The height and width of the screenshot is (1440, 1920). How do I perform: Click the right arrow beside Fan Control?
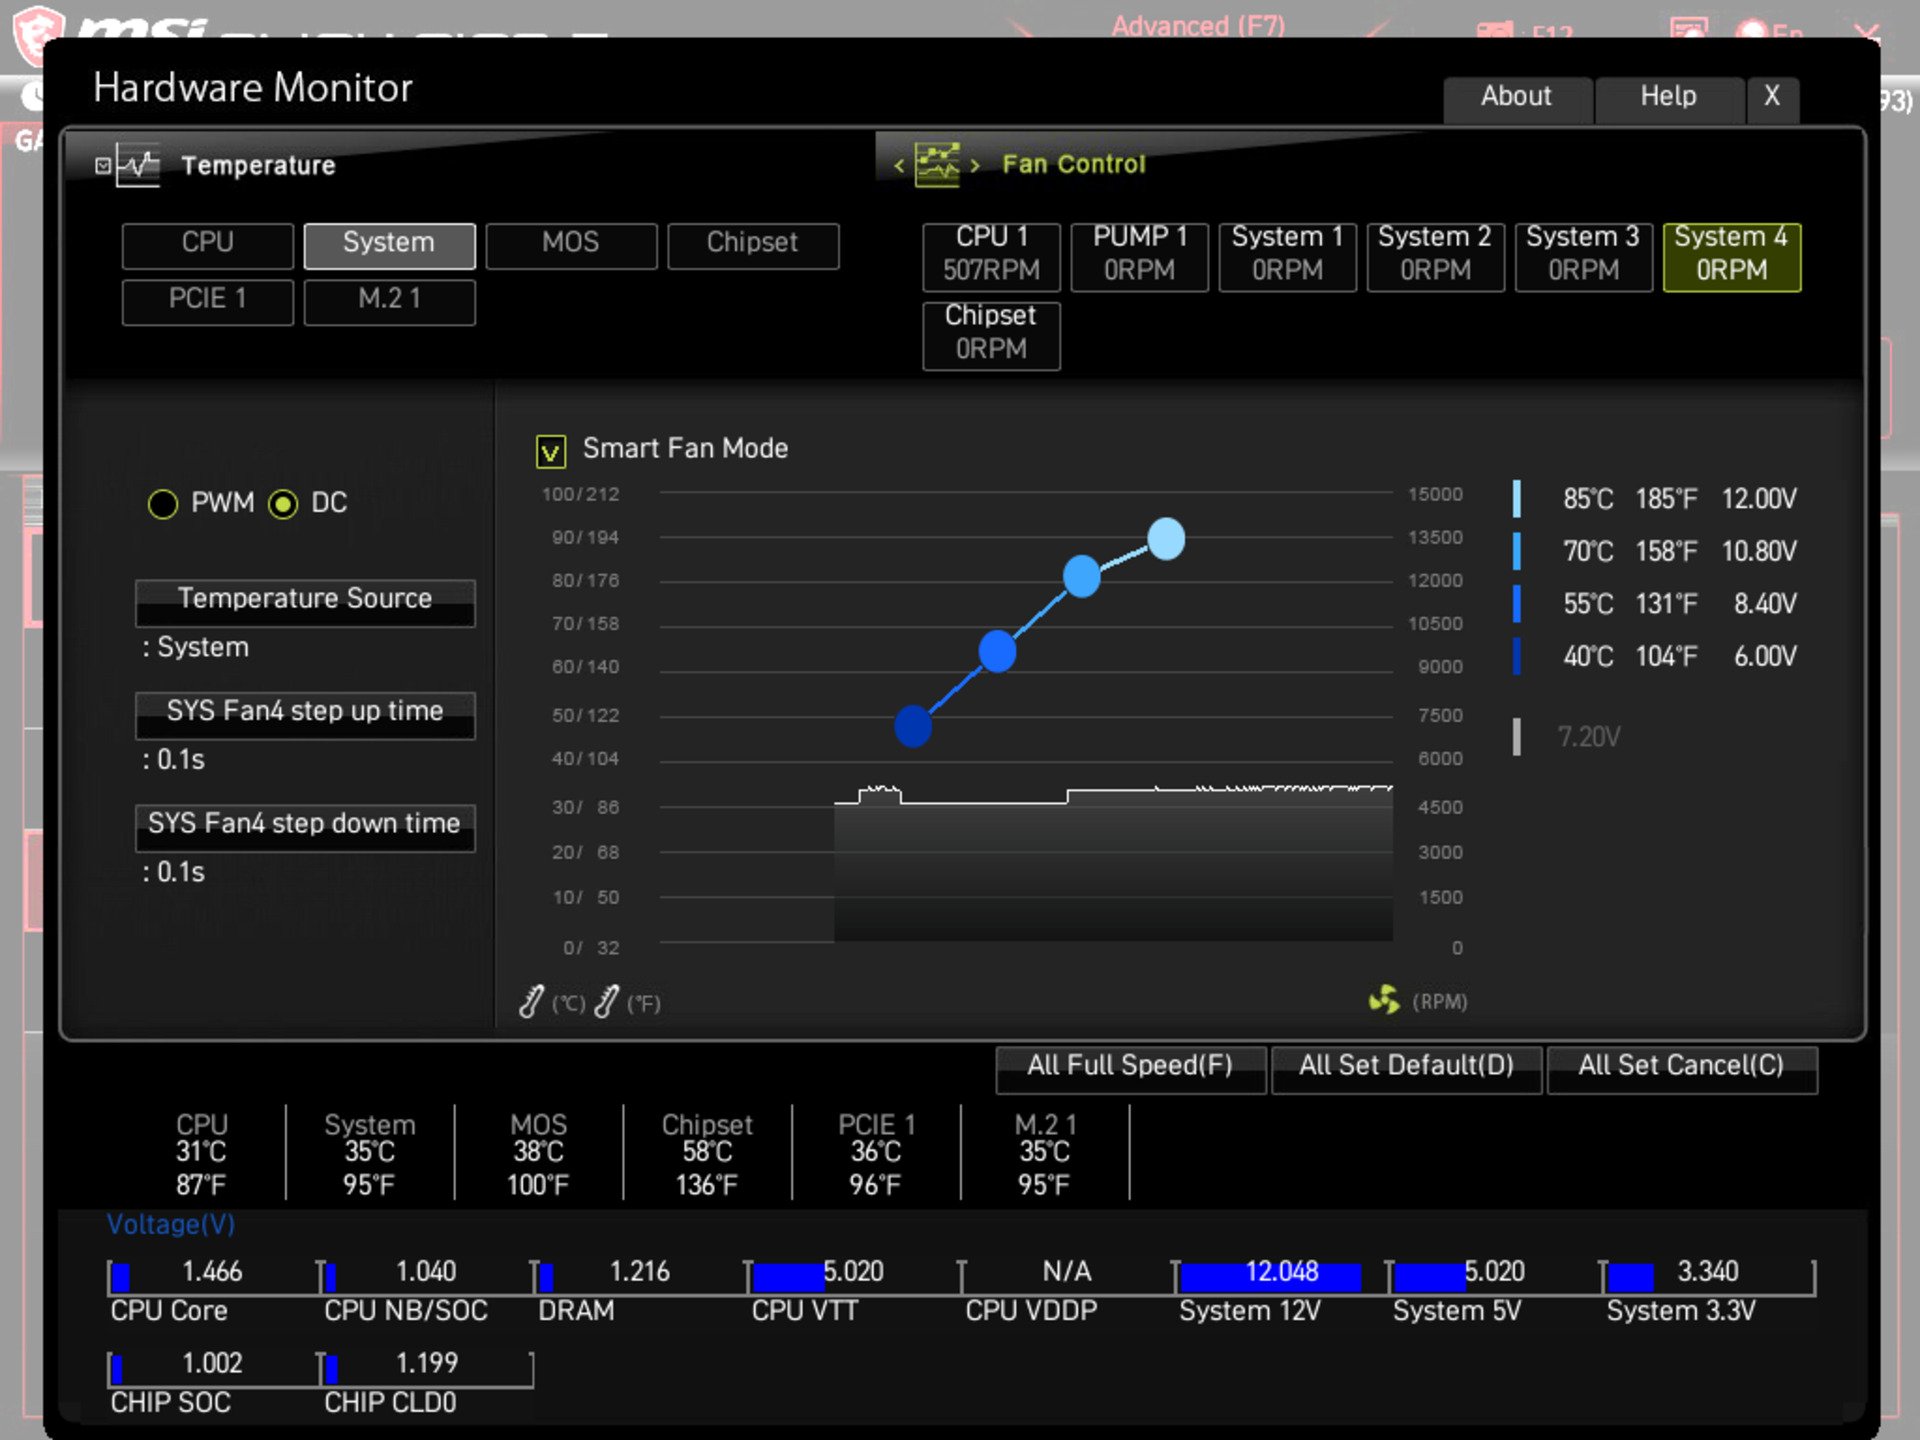point(975,165)
